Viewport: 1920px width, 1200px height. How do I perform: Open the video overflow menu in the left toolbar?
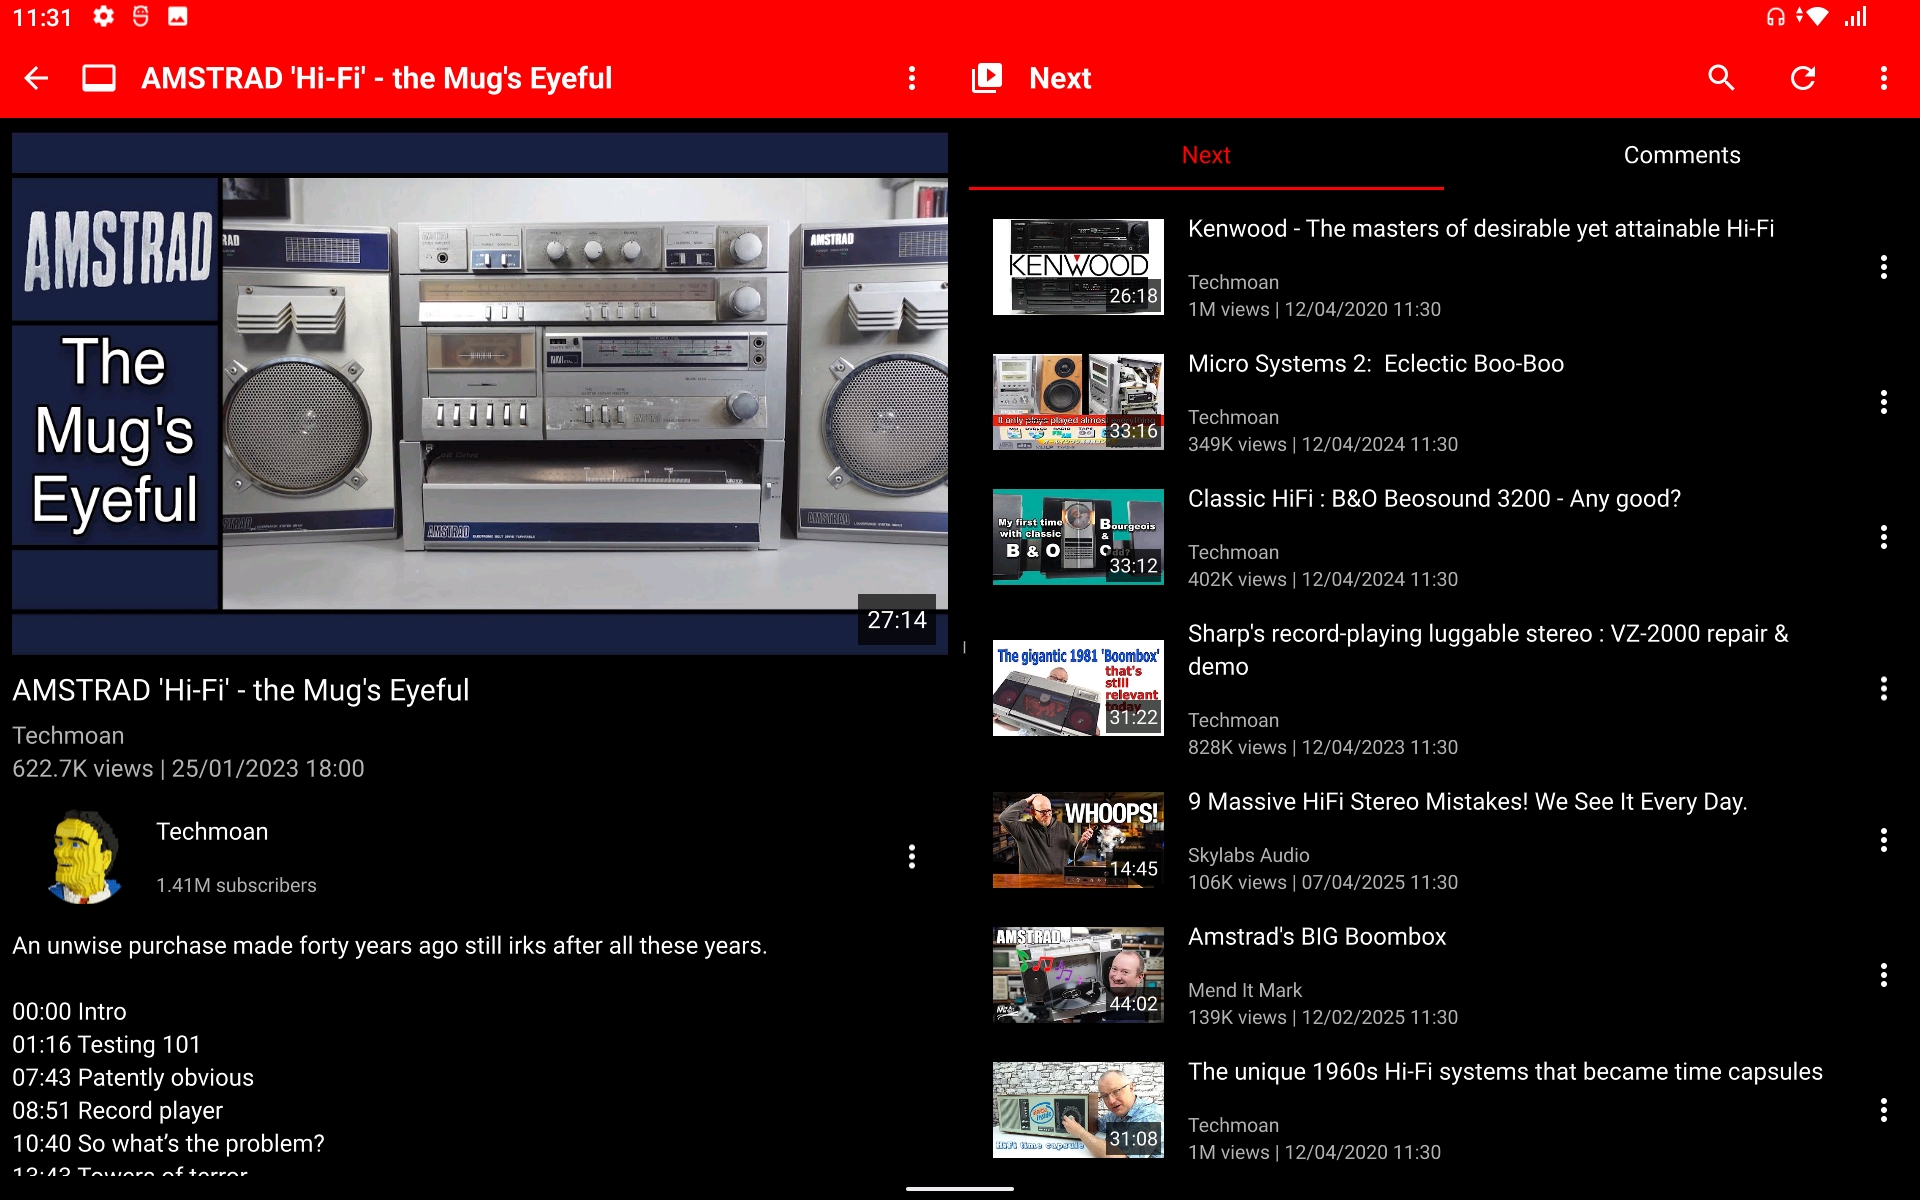click(911, 78)
